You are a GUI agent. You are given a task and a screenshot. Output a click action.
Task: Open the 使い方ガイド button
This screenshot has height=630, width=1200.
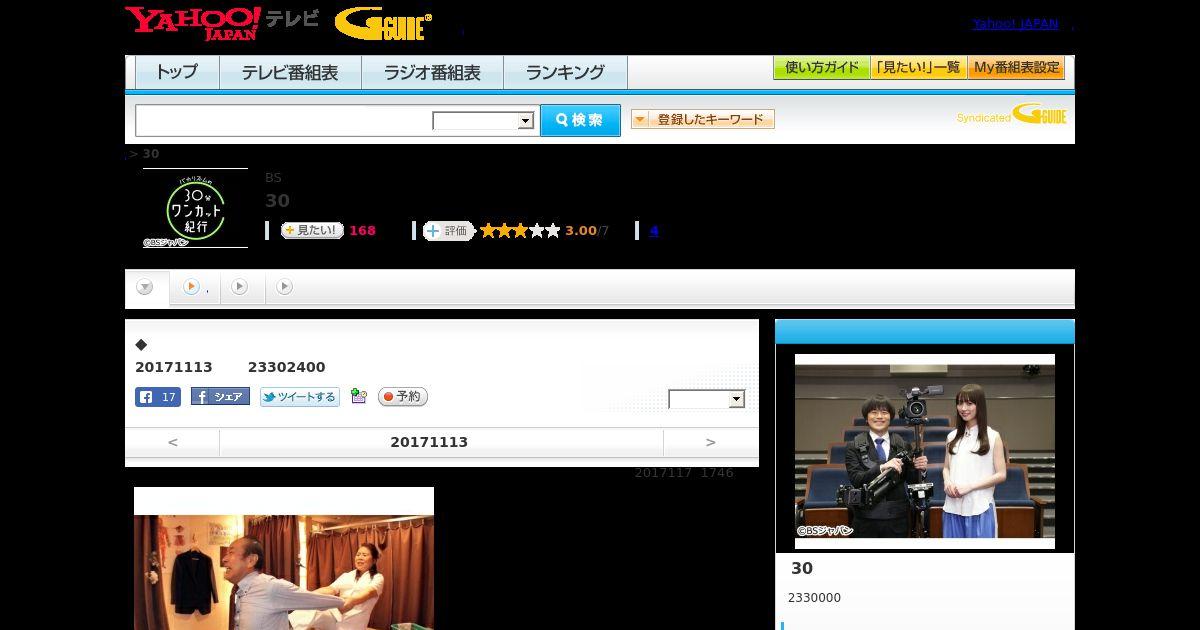point(821,68)
